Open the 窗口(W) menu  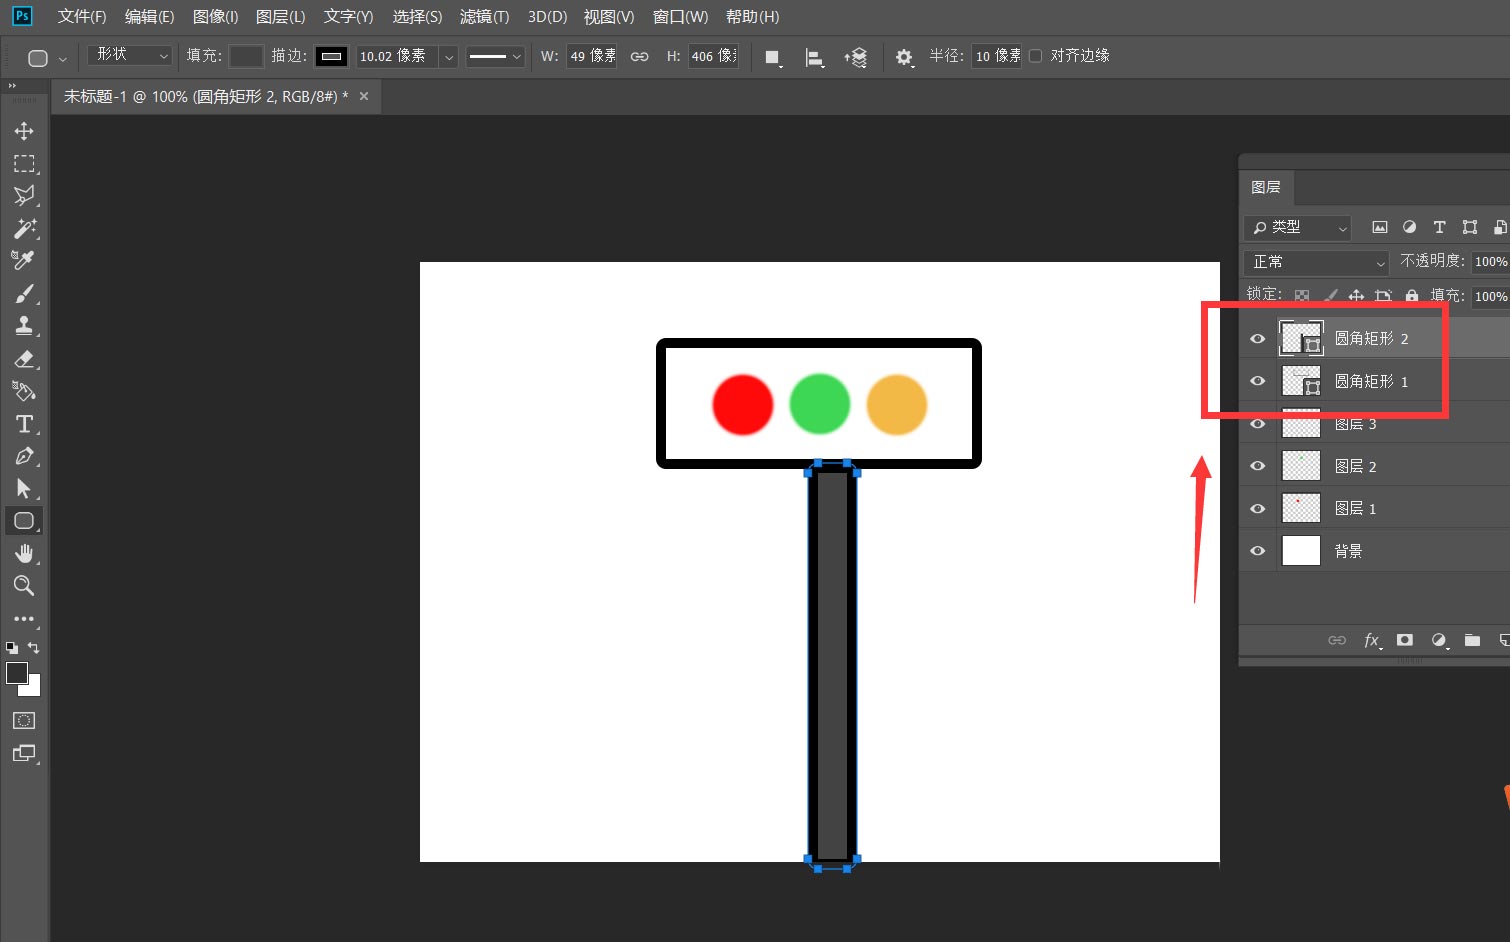[x=680, y=17]
